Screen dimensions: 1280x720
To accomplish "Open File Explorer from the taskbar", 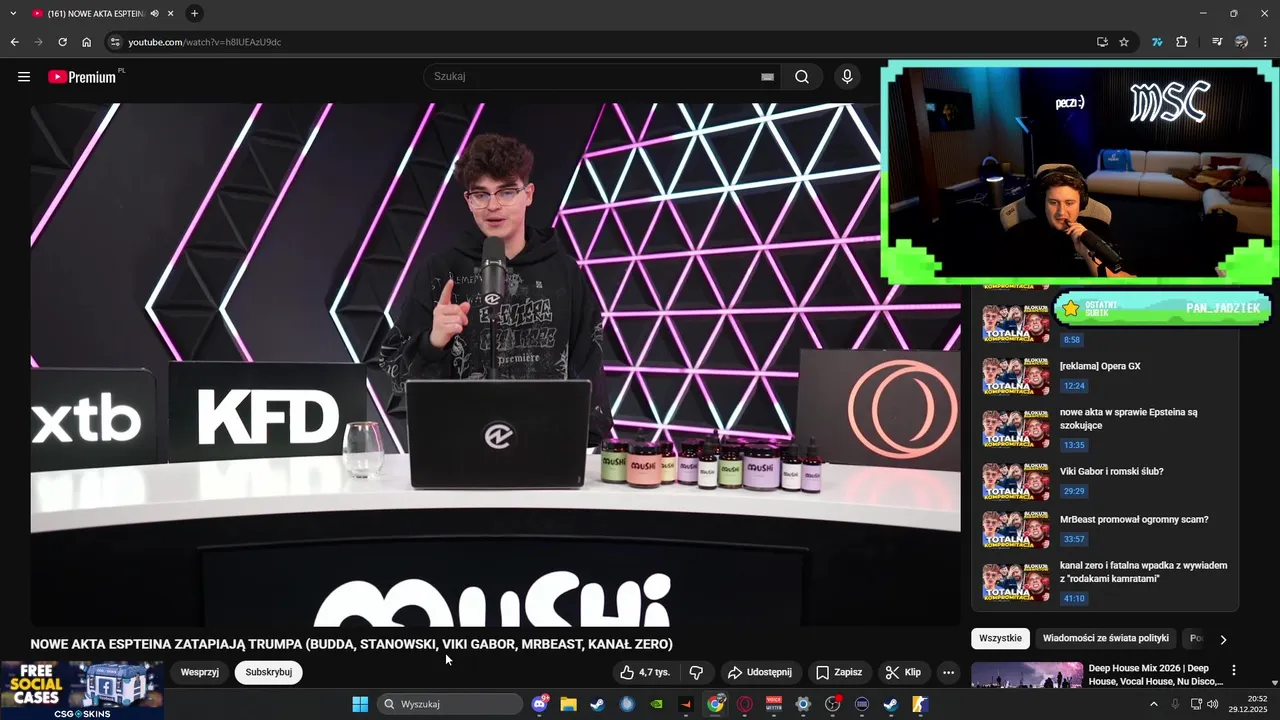I will [x=568, y=704].
